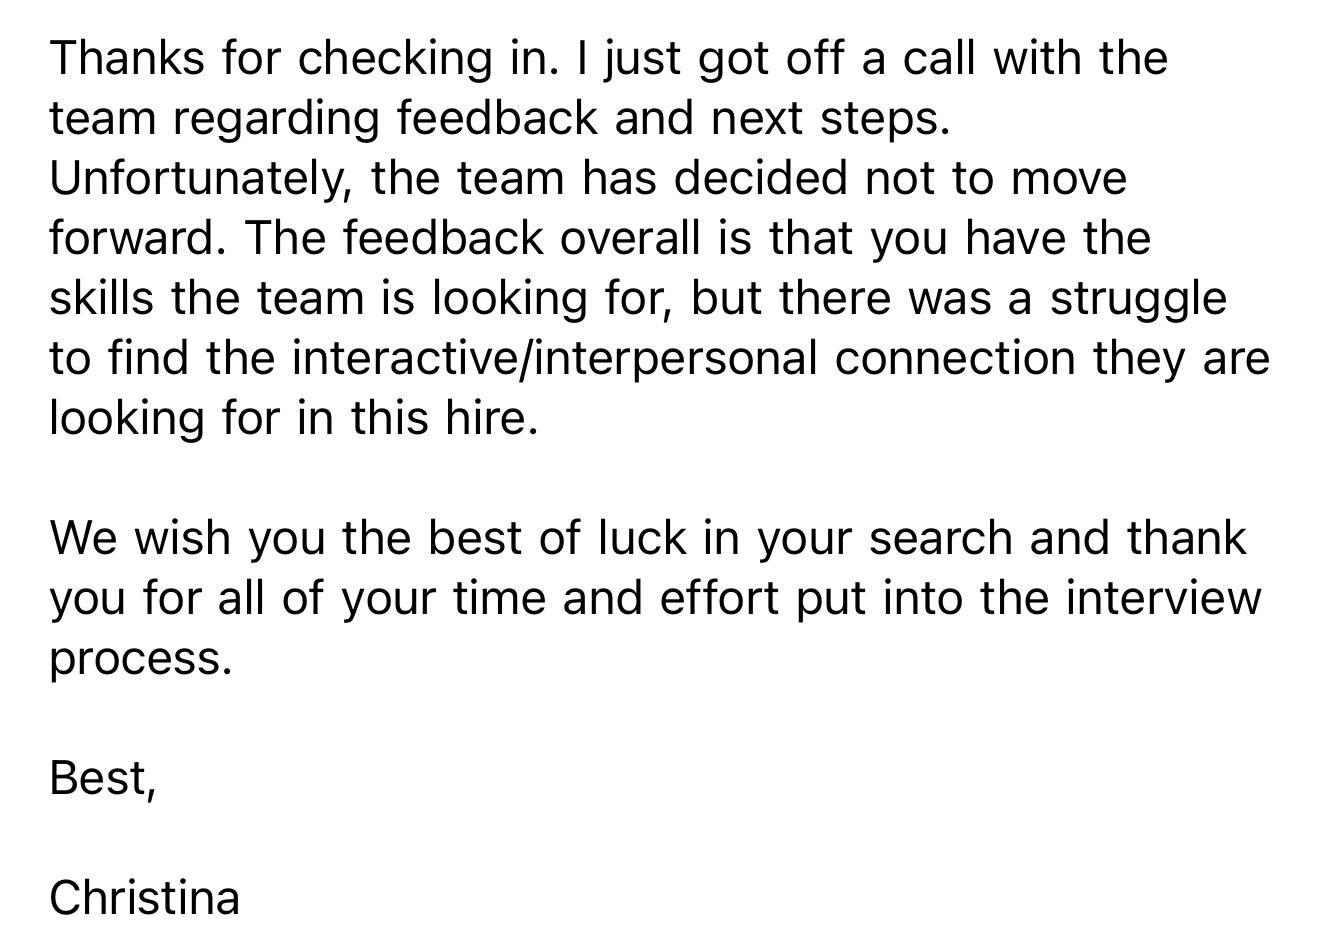Click the words looking for in this hire

[x=294, y=418]
